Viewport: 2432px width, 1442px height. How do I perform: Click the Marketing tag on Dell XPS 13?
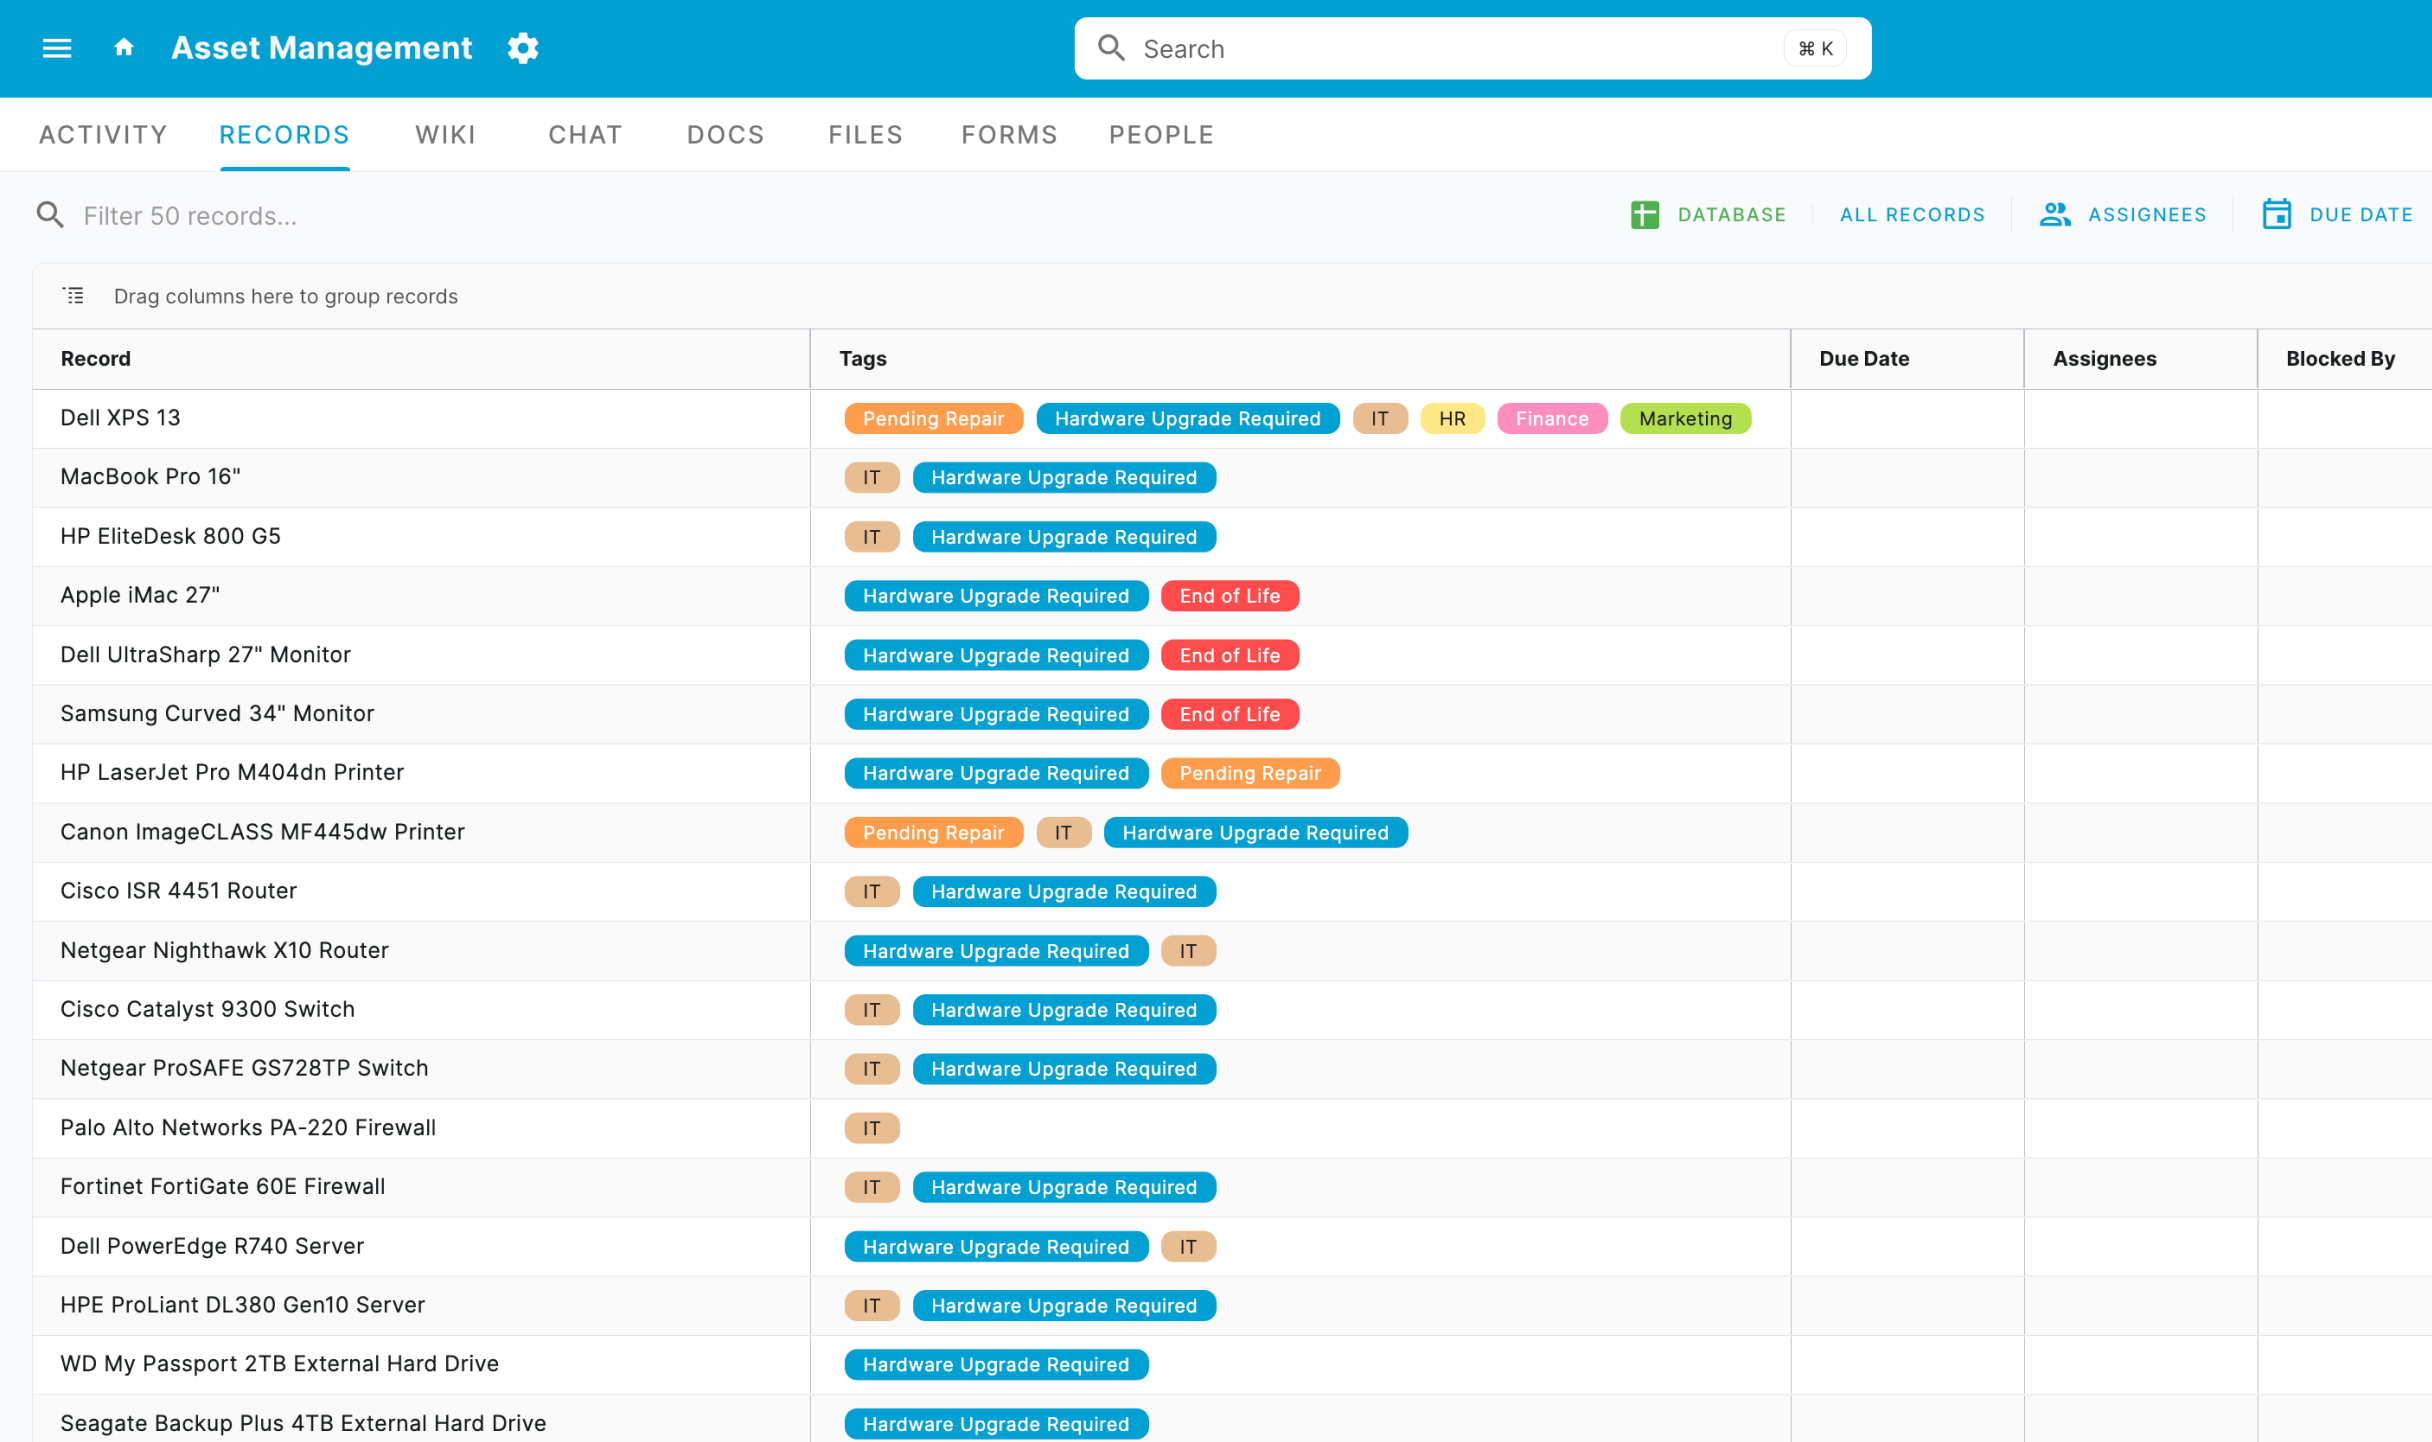pyautogui.click(x=1685, y=419)
